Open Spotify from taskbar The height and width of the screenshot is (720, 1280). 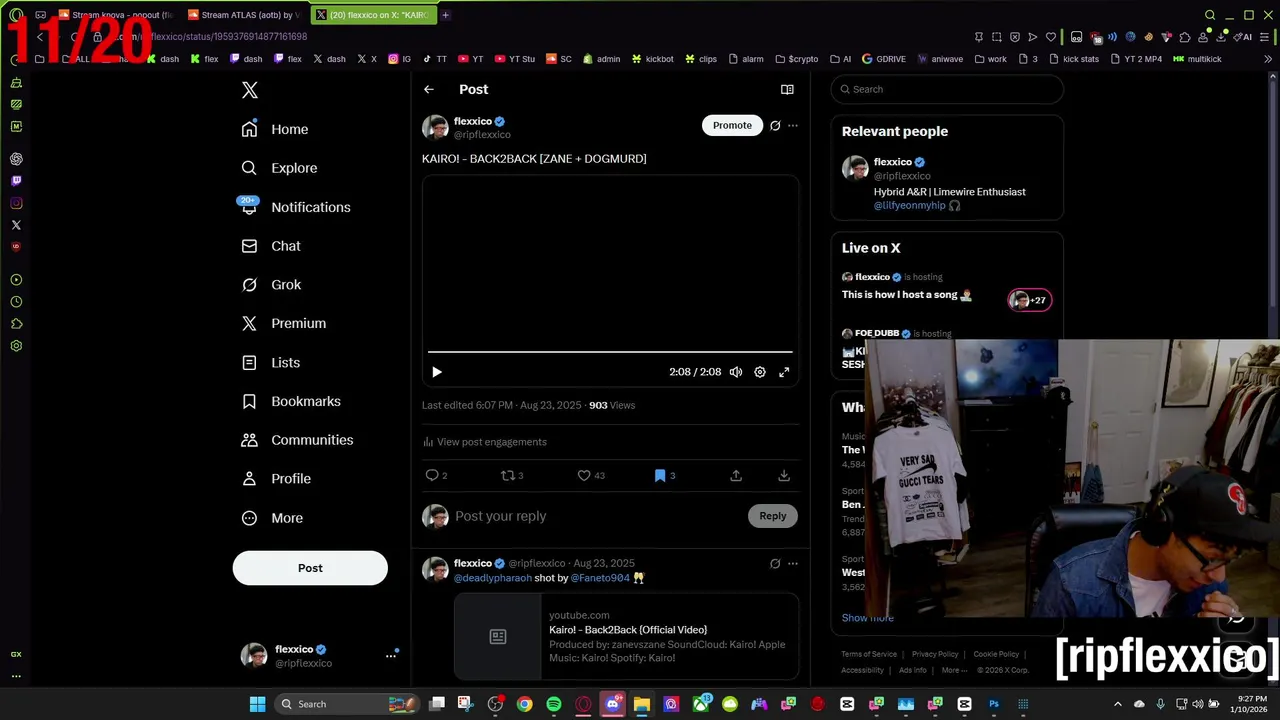point(554,704)
